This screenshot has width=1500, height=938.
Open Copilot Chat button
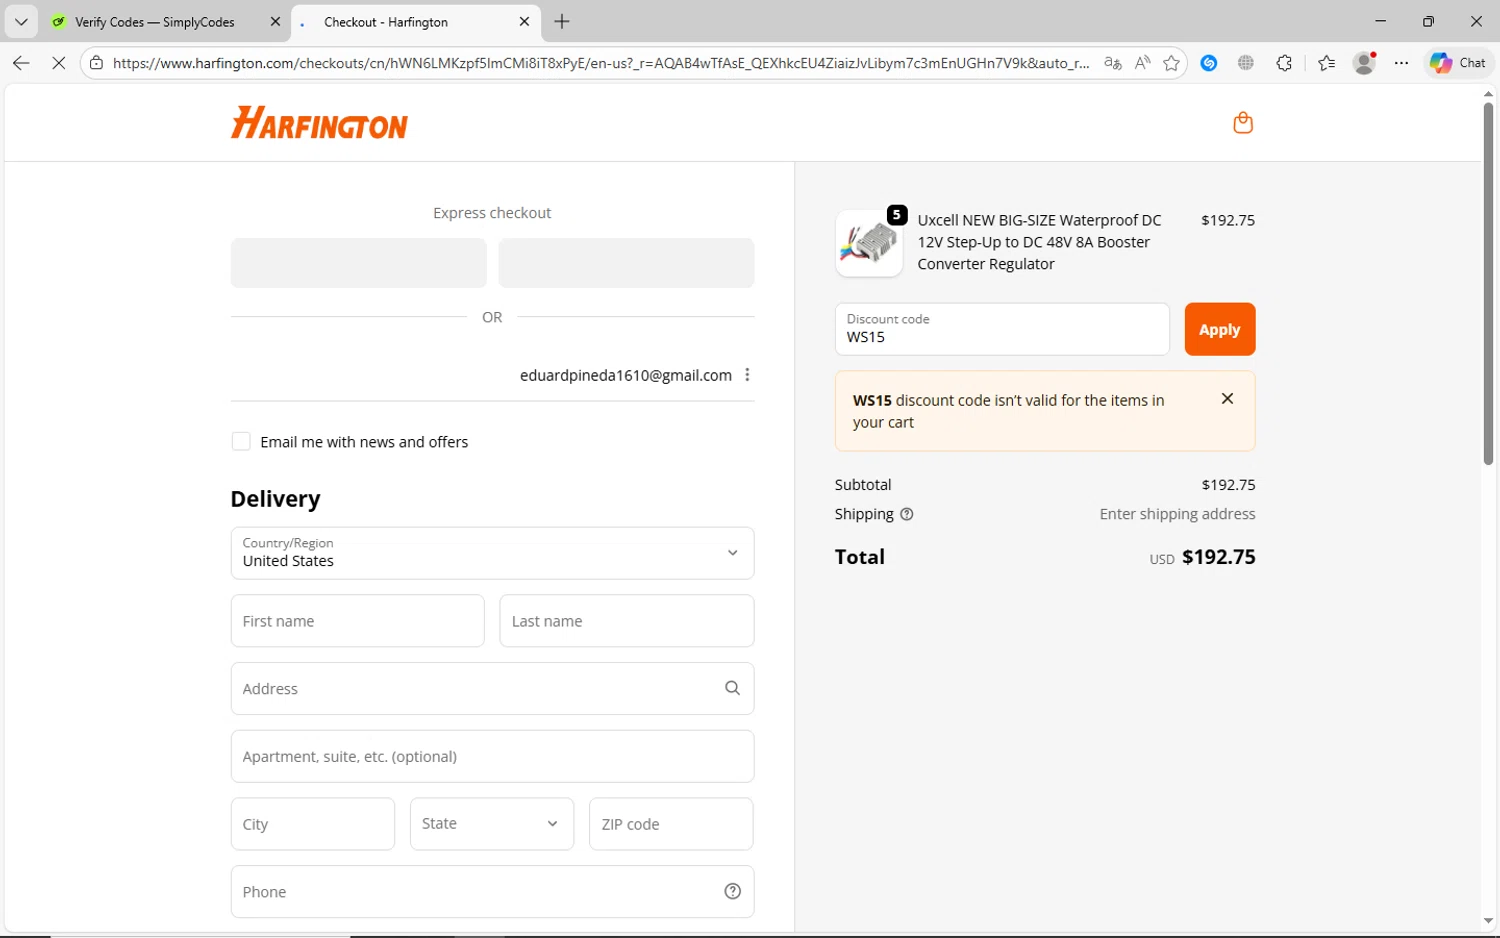pos(1458,63)
